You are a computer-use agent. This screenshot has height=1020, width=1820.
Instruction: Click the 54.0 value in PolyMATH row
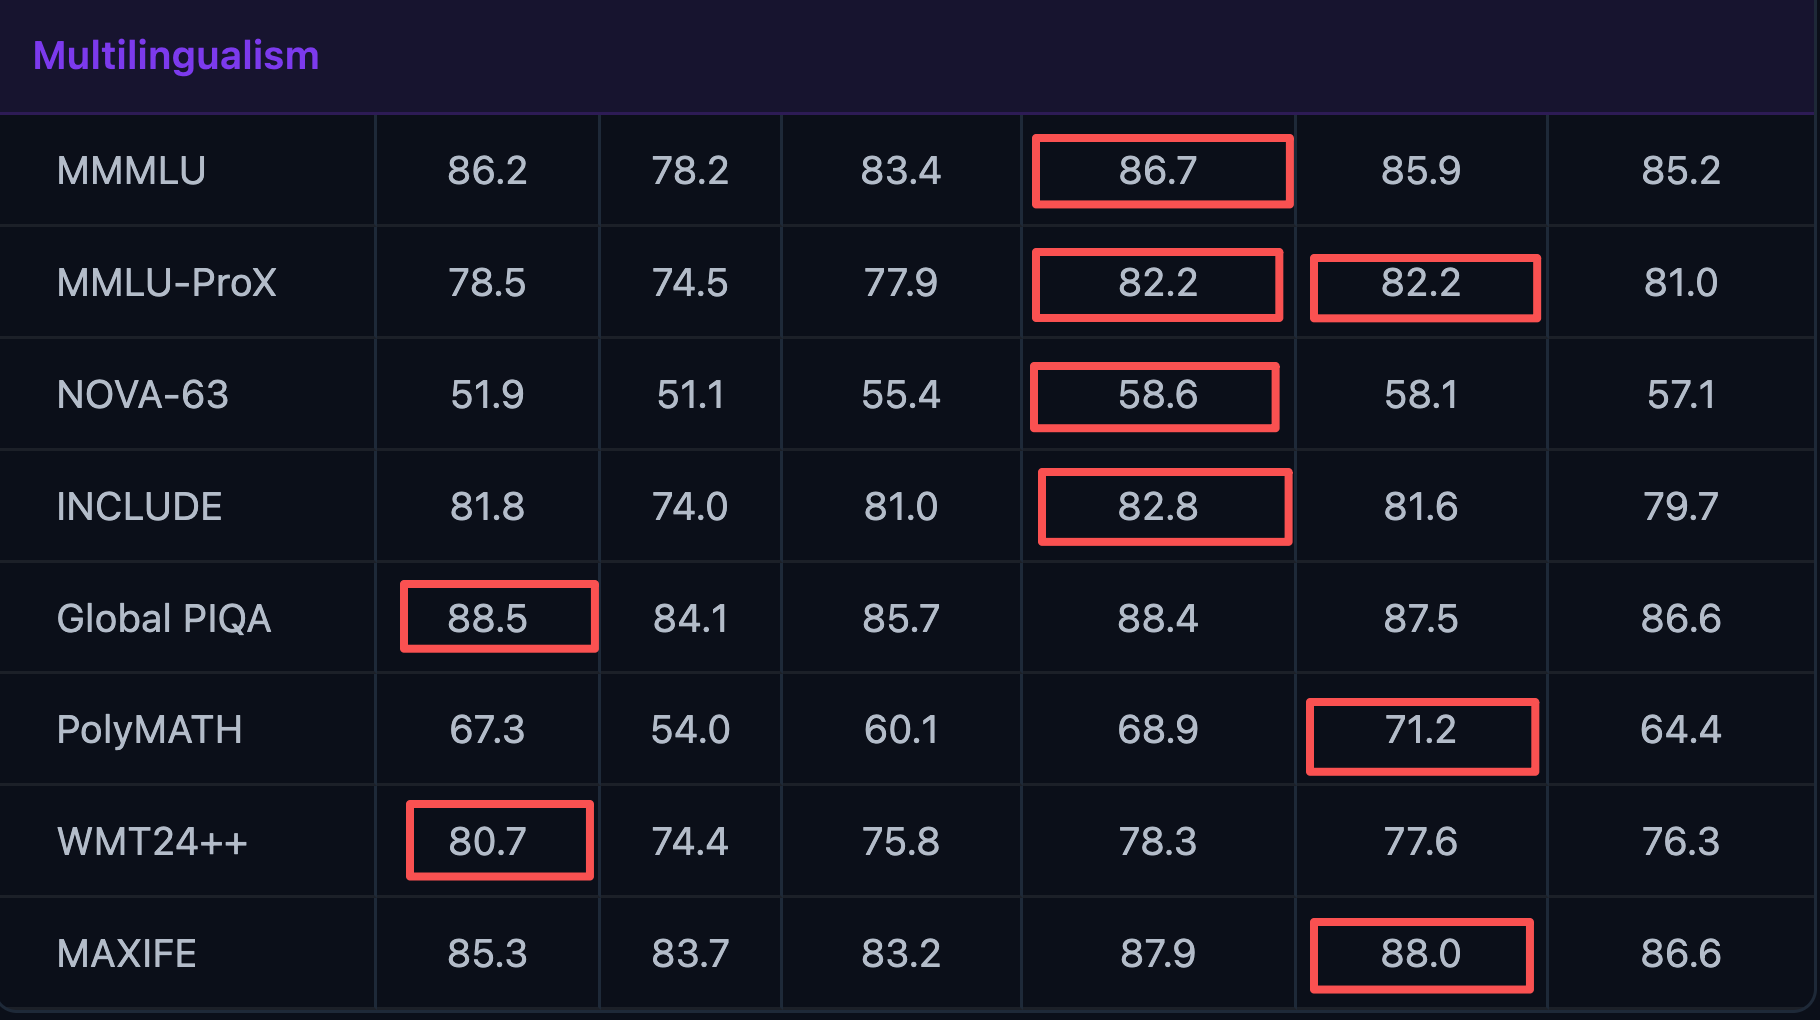690,730
